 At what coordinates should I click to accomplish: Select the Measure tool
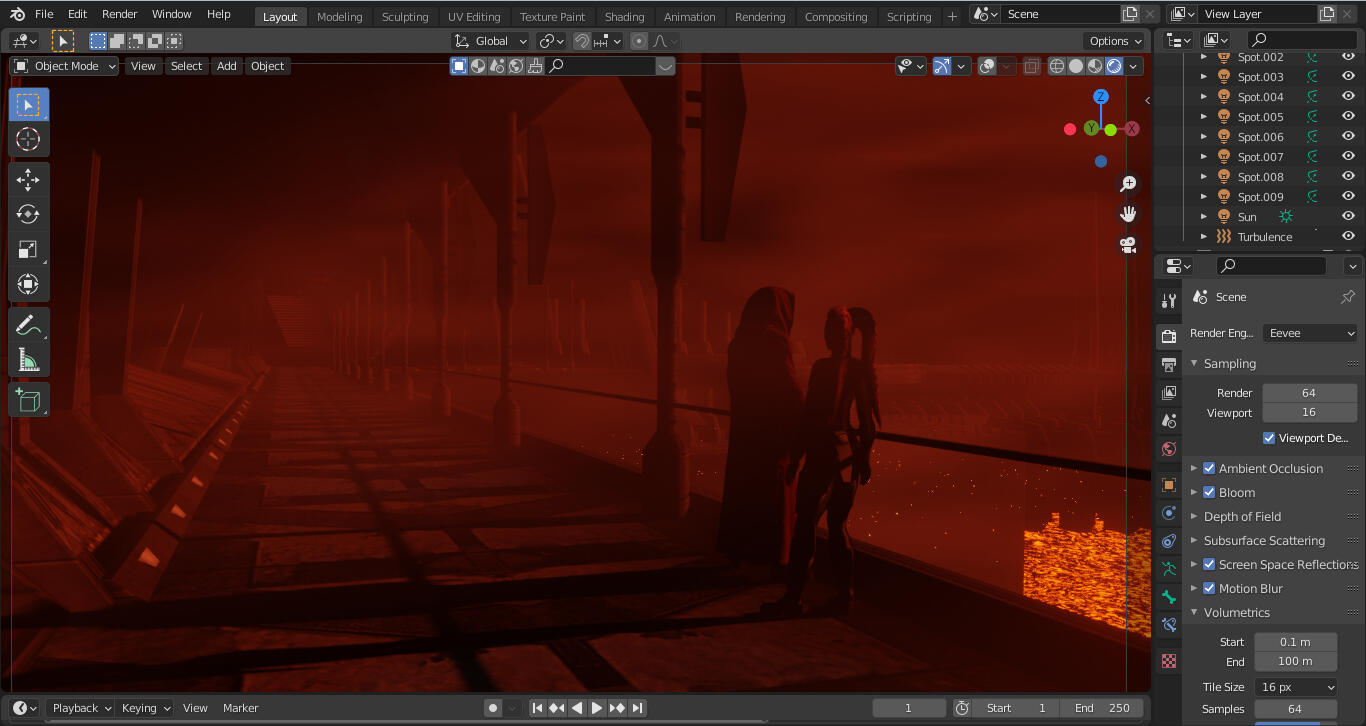pyautogui.click(x=28, y=359)
